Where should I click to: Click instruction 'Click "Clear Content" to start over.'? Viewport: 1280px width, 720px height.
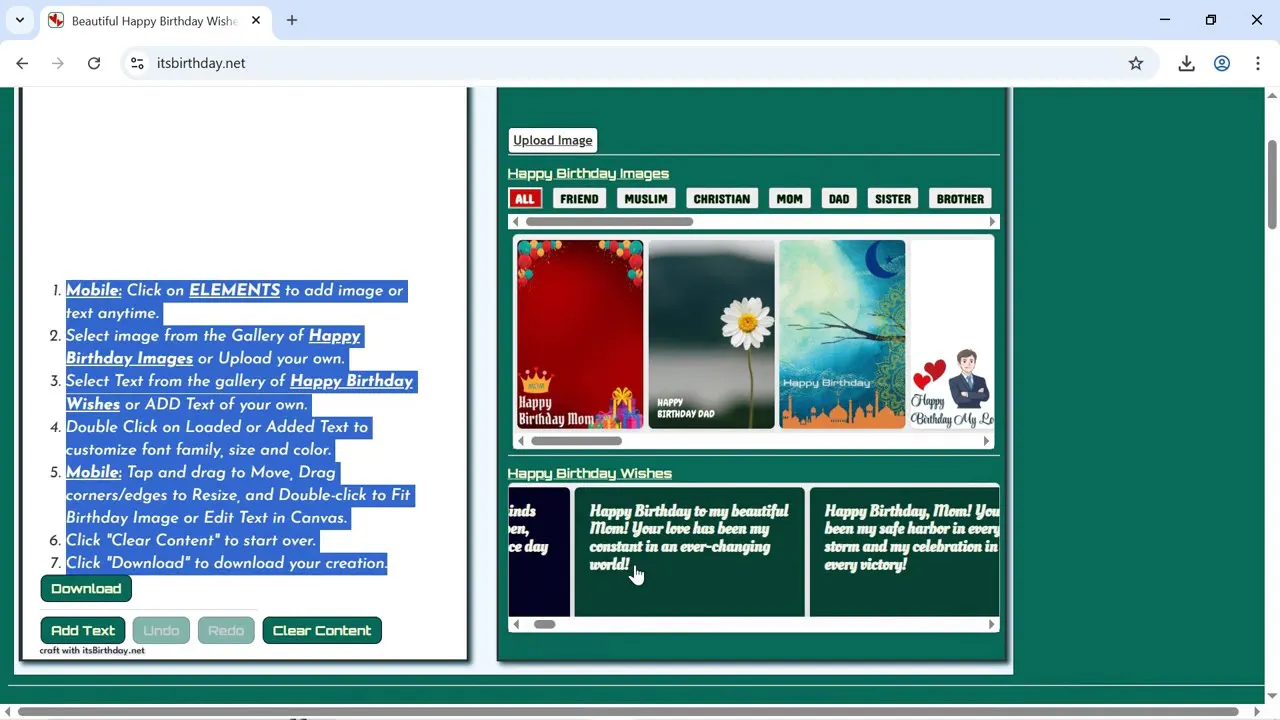191,540
